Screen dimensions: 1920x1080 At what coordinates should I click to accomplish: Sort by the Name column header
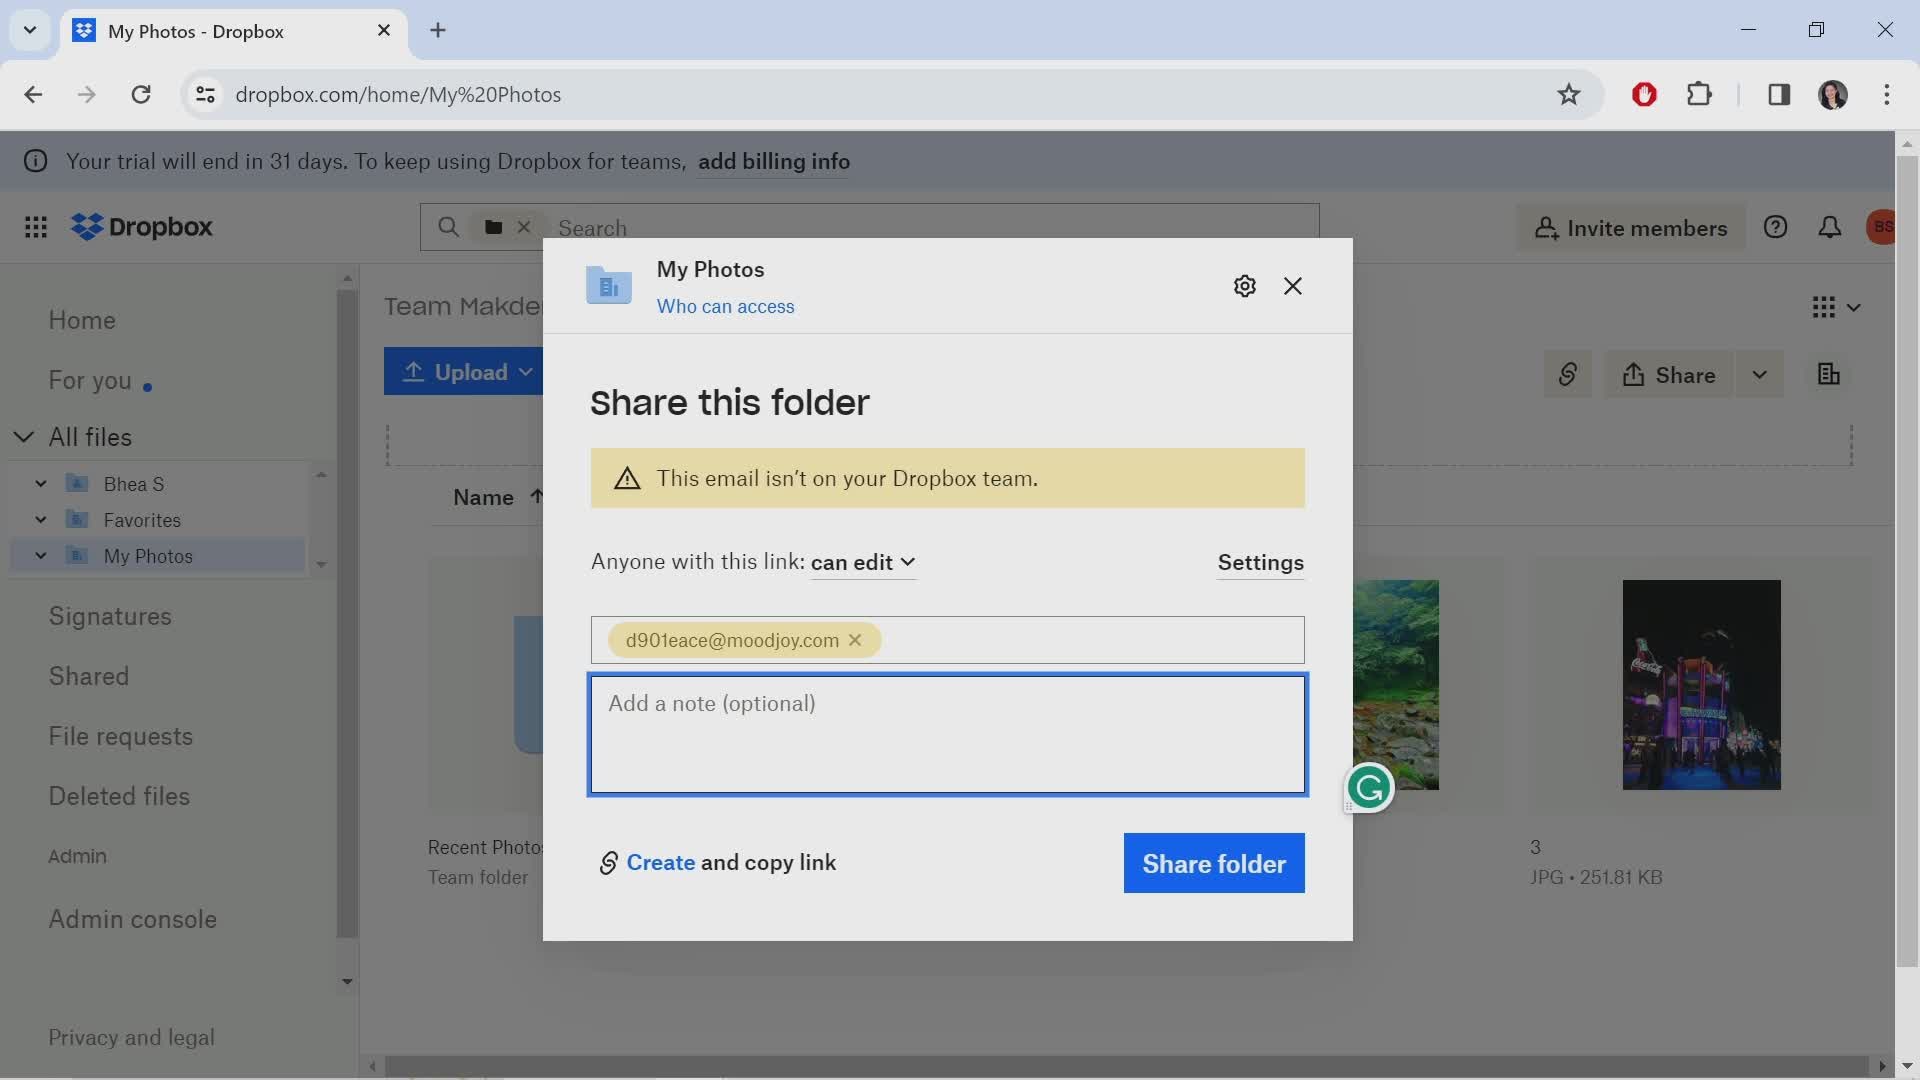484,498
